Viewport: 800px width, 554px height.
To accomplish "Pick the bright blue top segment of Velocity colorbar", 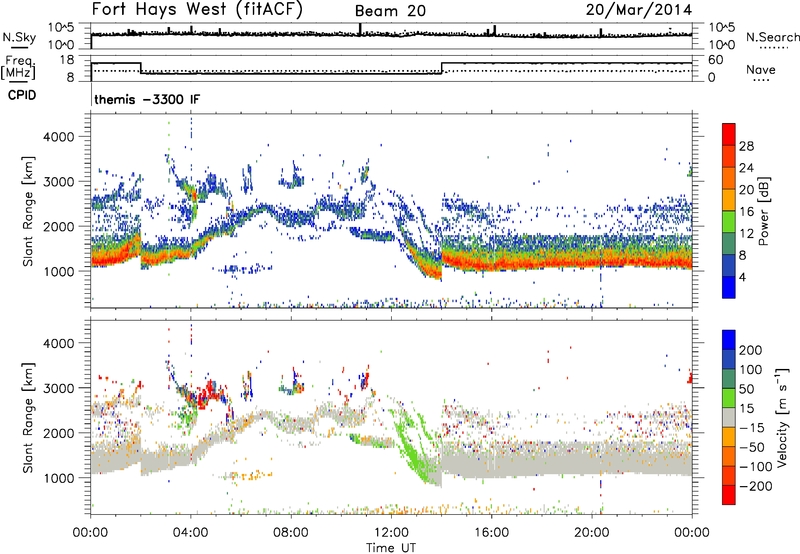I will pos(729,340).
